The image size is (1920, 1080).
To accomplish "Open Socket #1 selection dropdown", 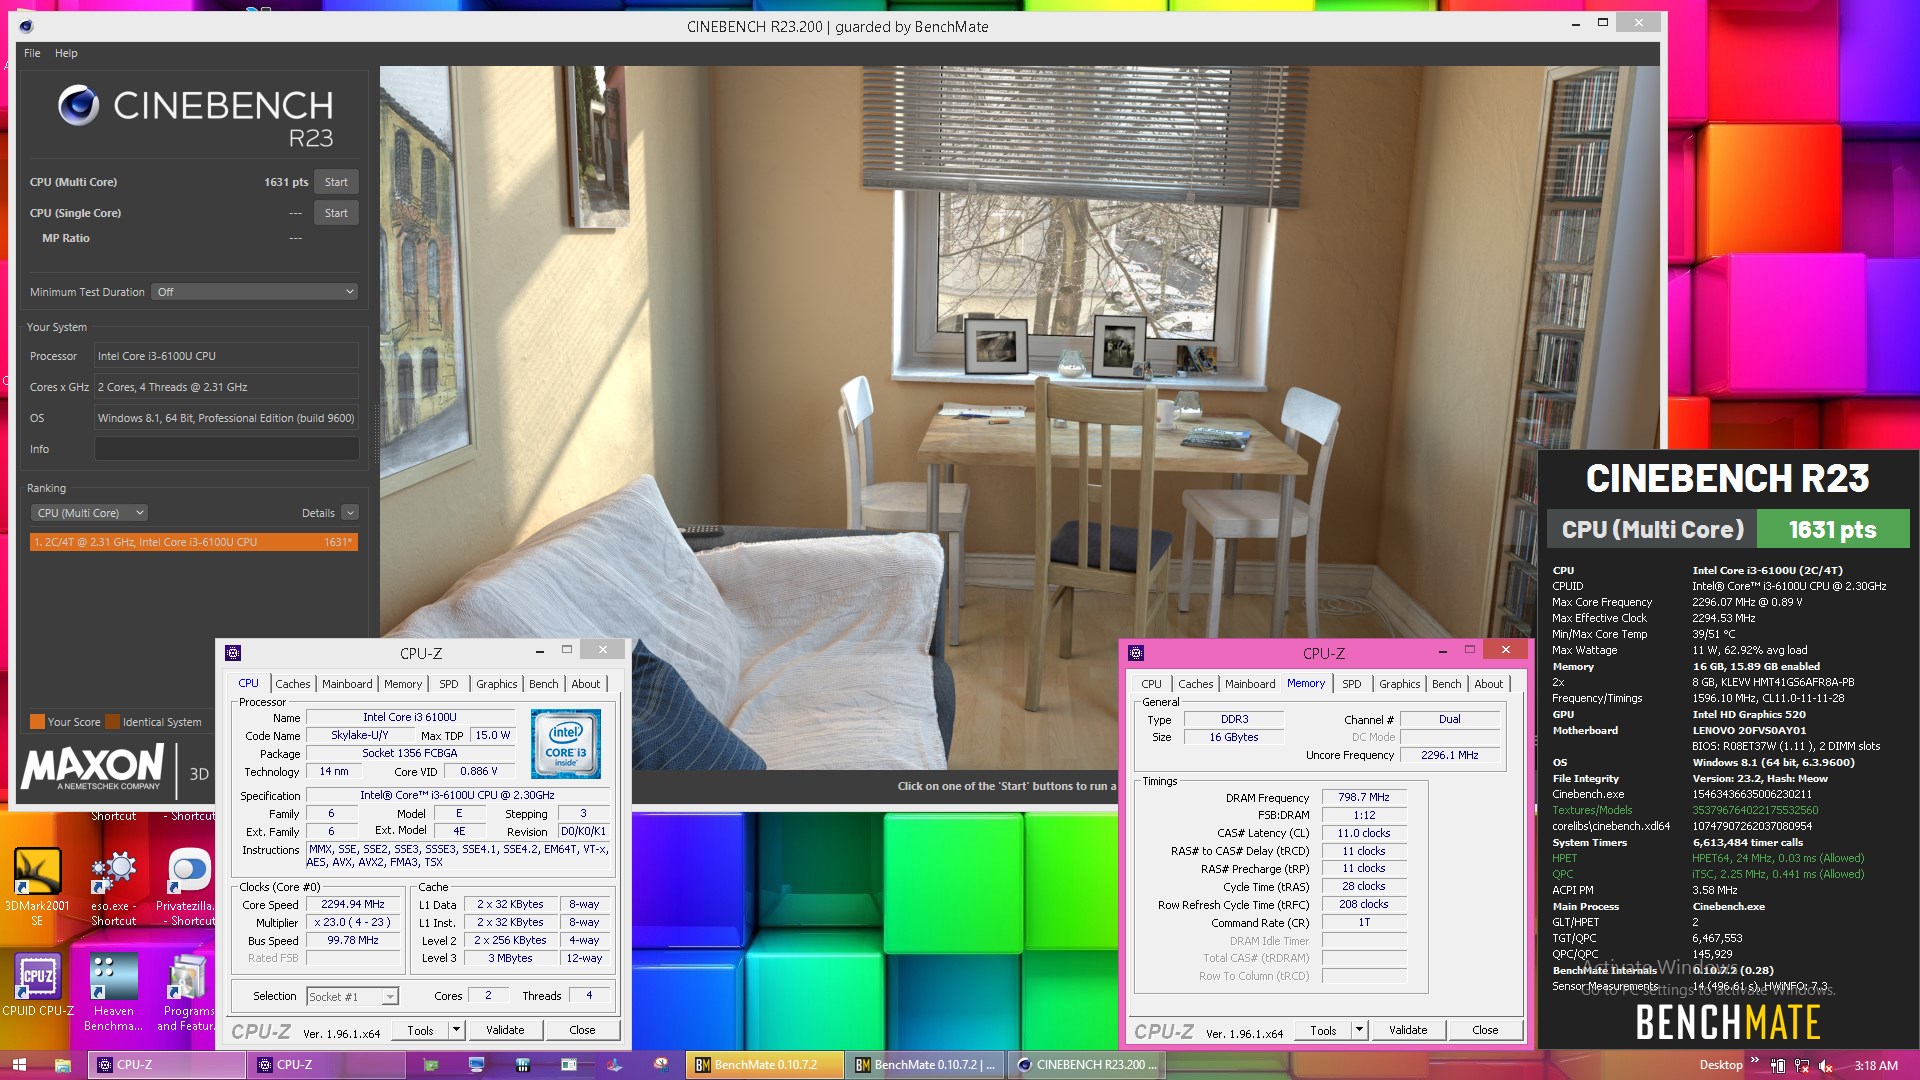I will 352,997.
